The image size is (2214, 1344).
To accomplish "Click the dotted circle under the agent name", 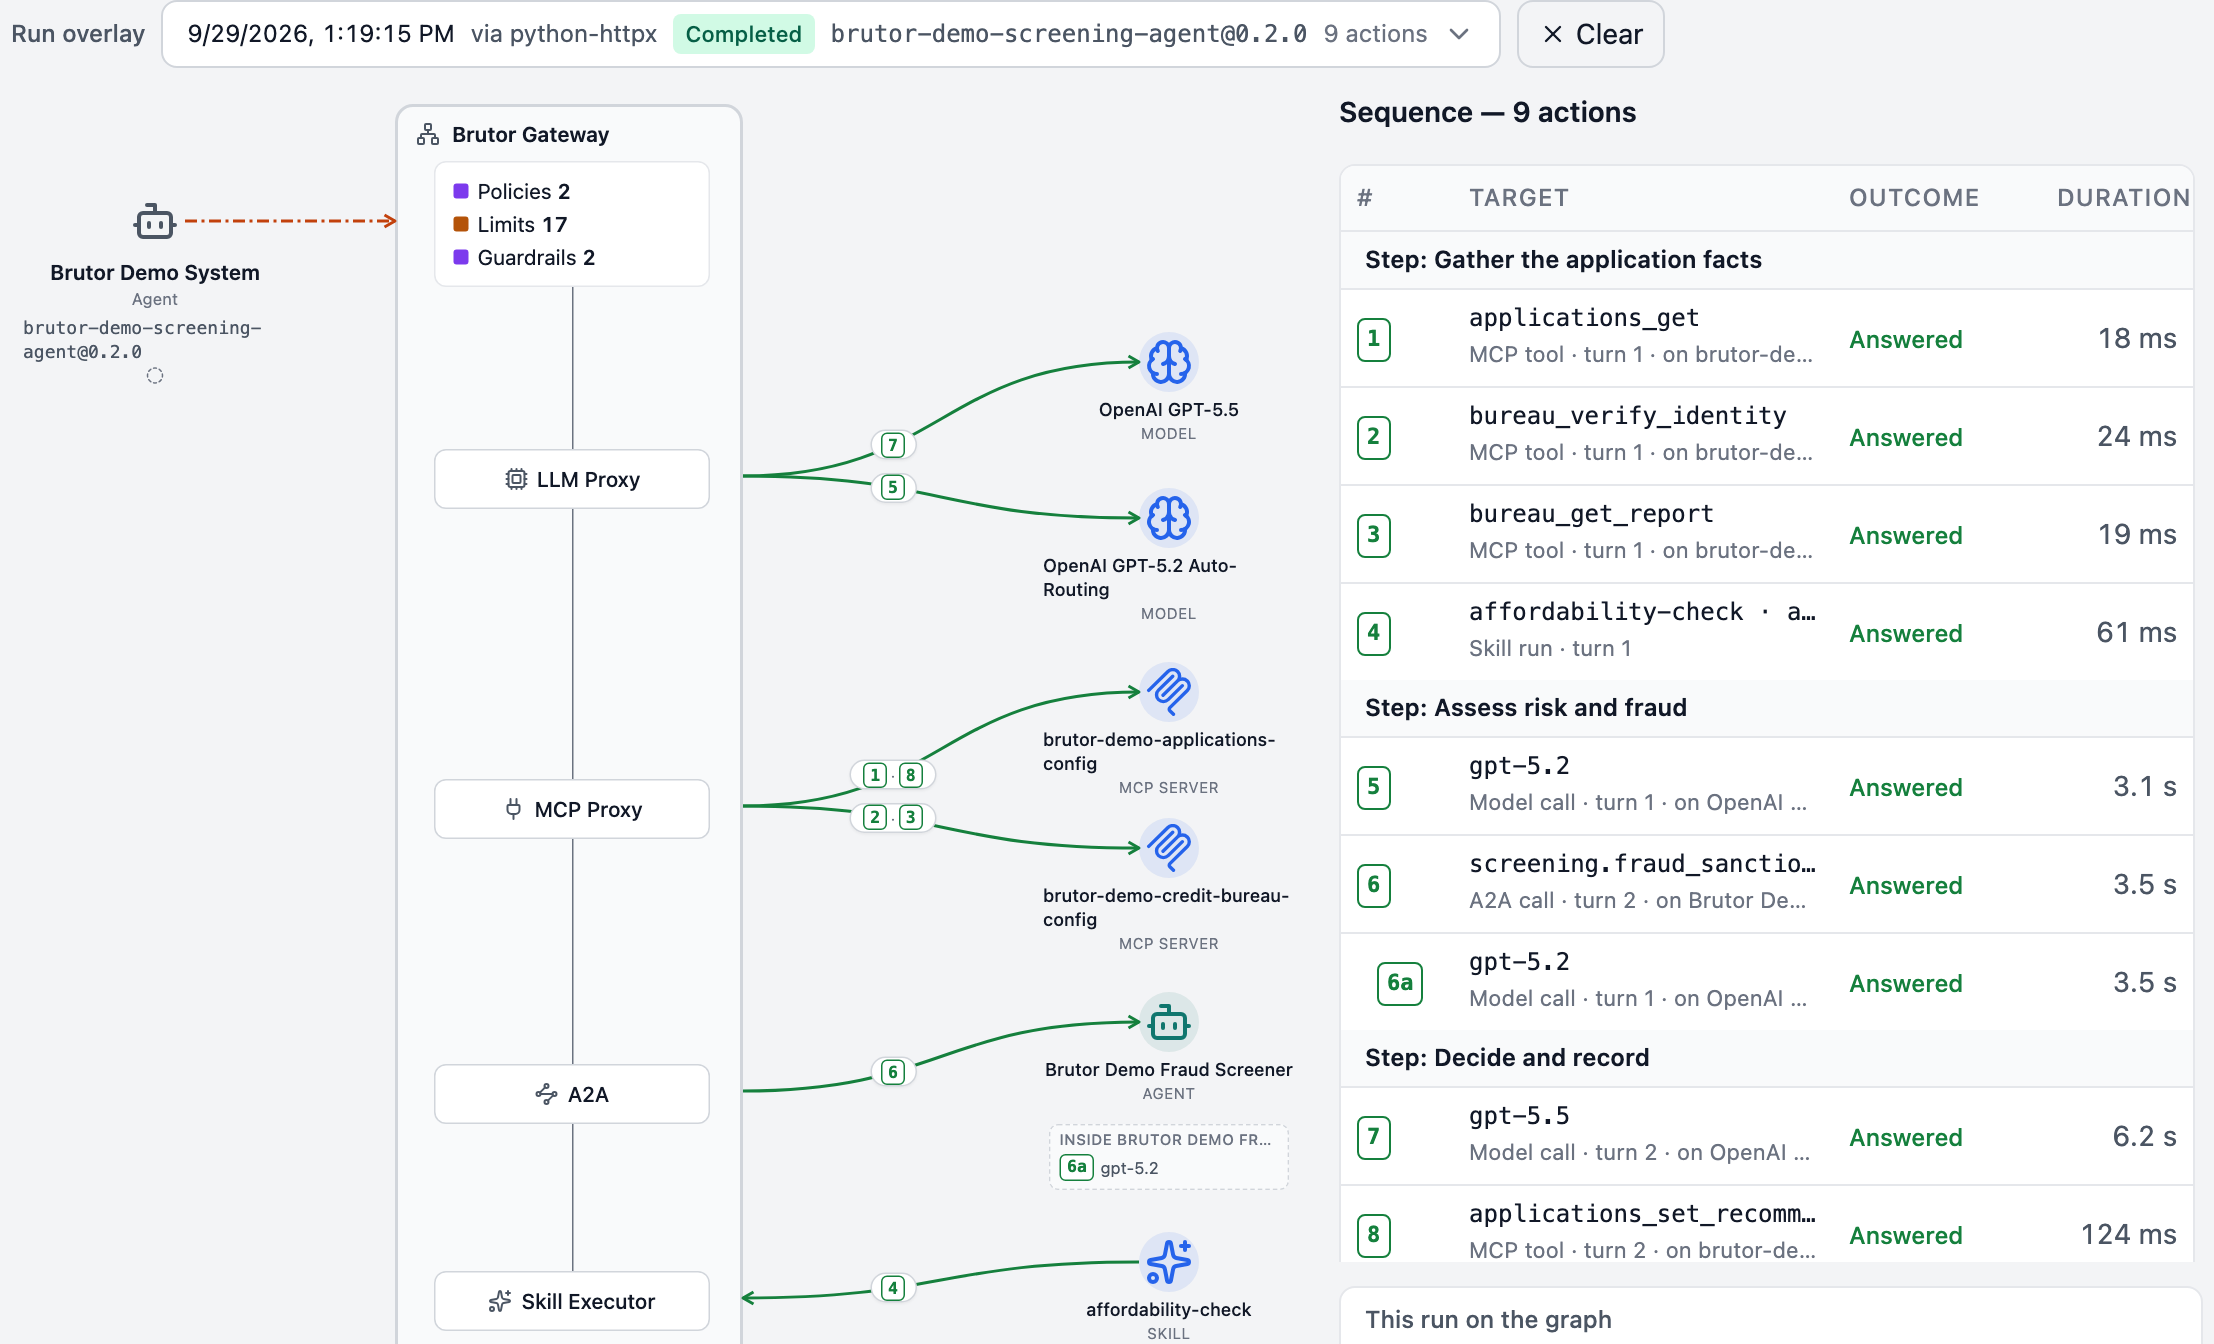I will 155,376.
